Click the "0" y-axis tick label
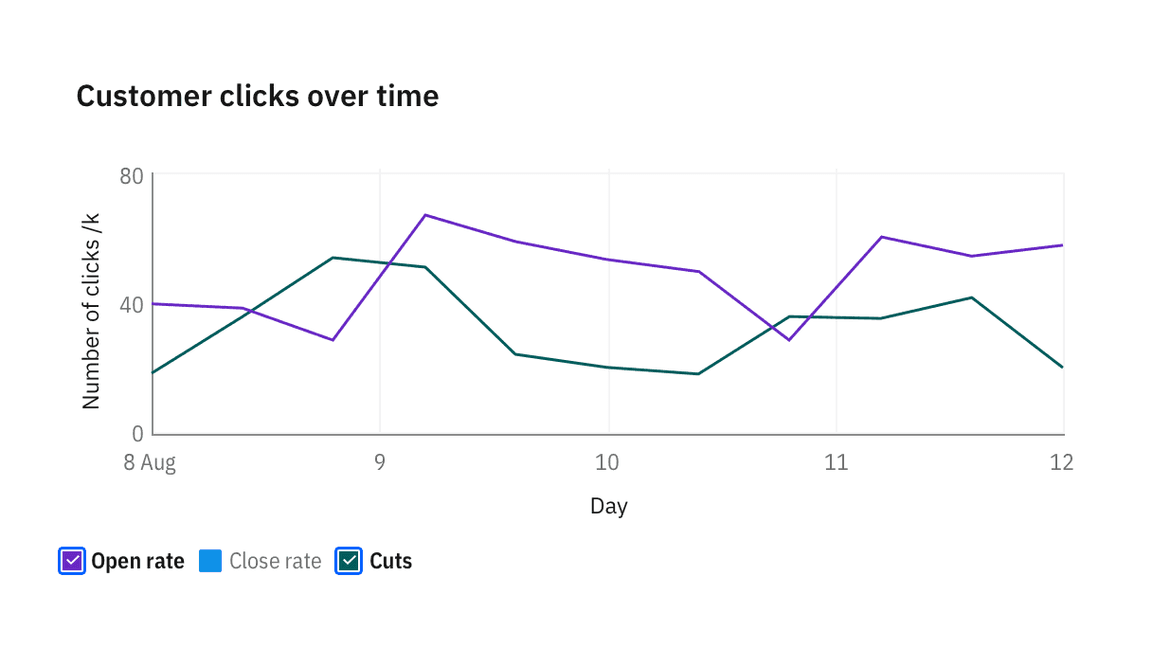This screenshot has height=648, width=1152. click(x=138, y=434)
